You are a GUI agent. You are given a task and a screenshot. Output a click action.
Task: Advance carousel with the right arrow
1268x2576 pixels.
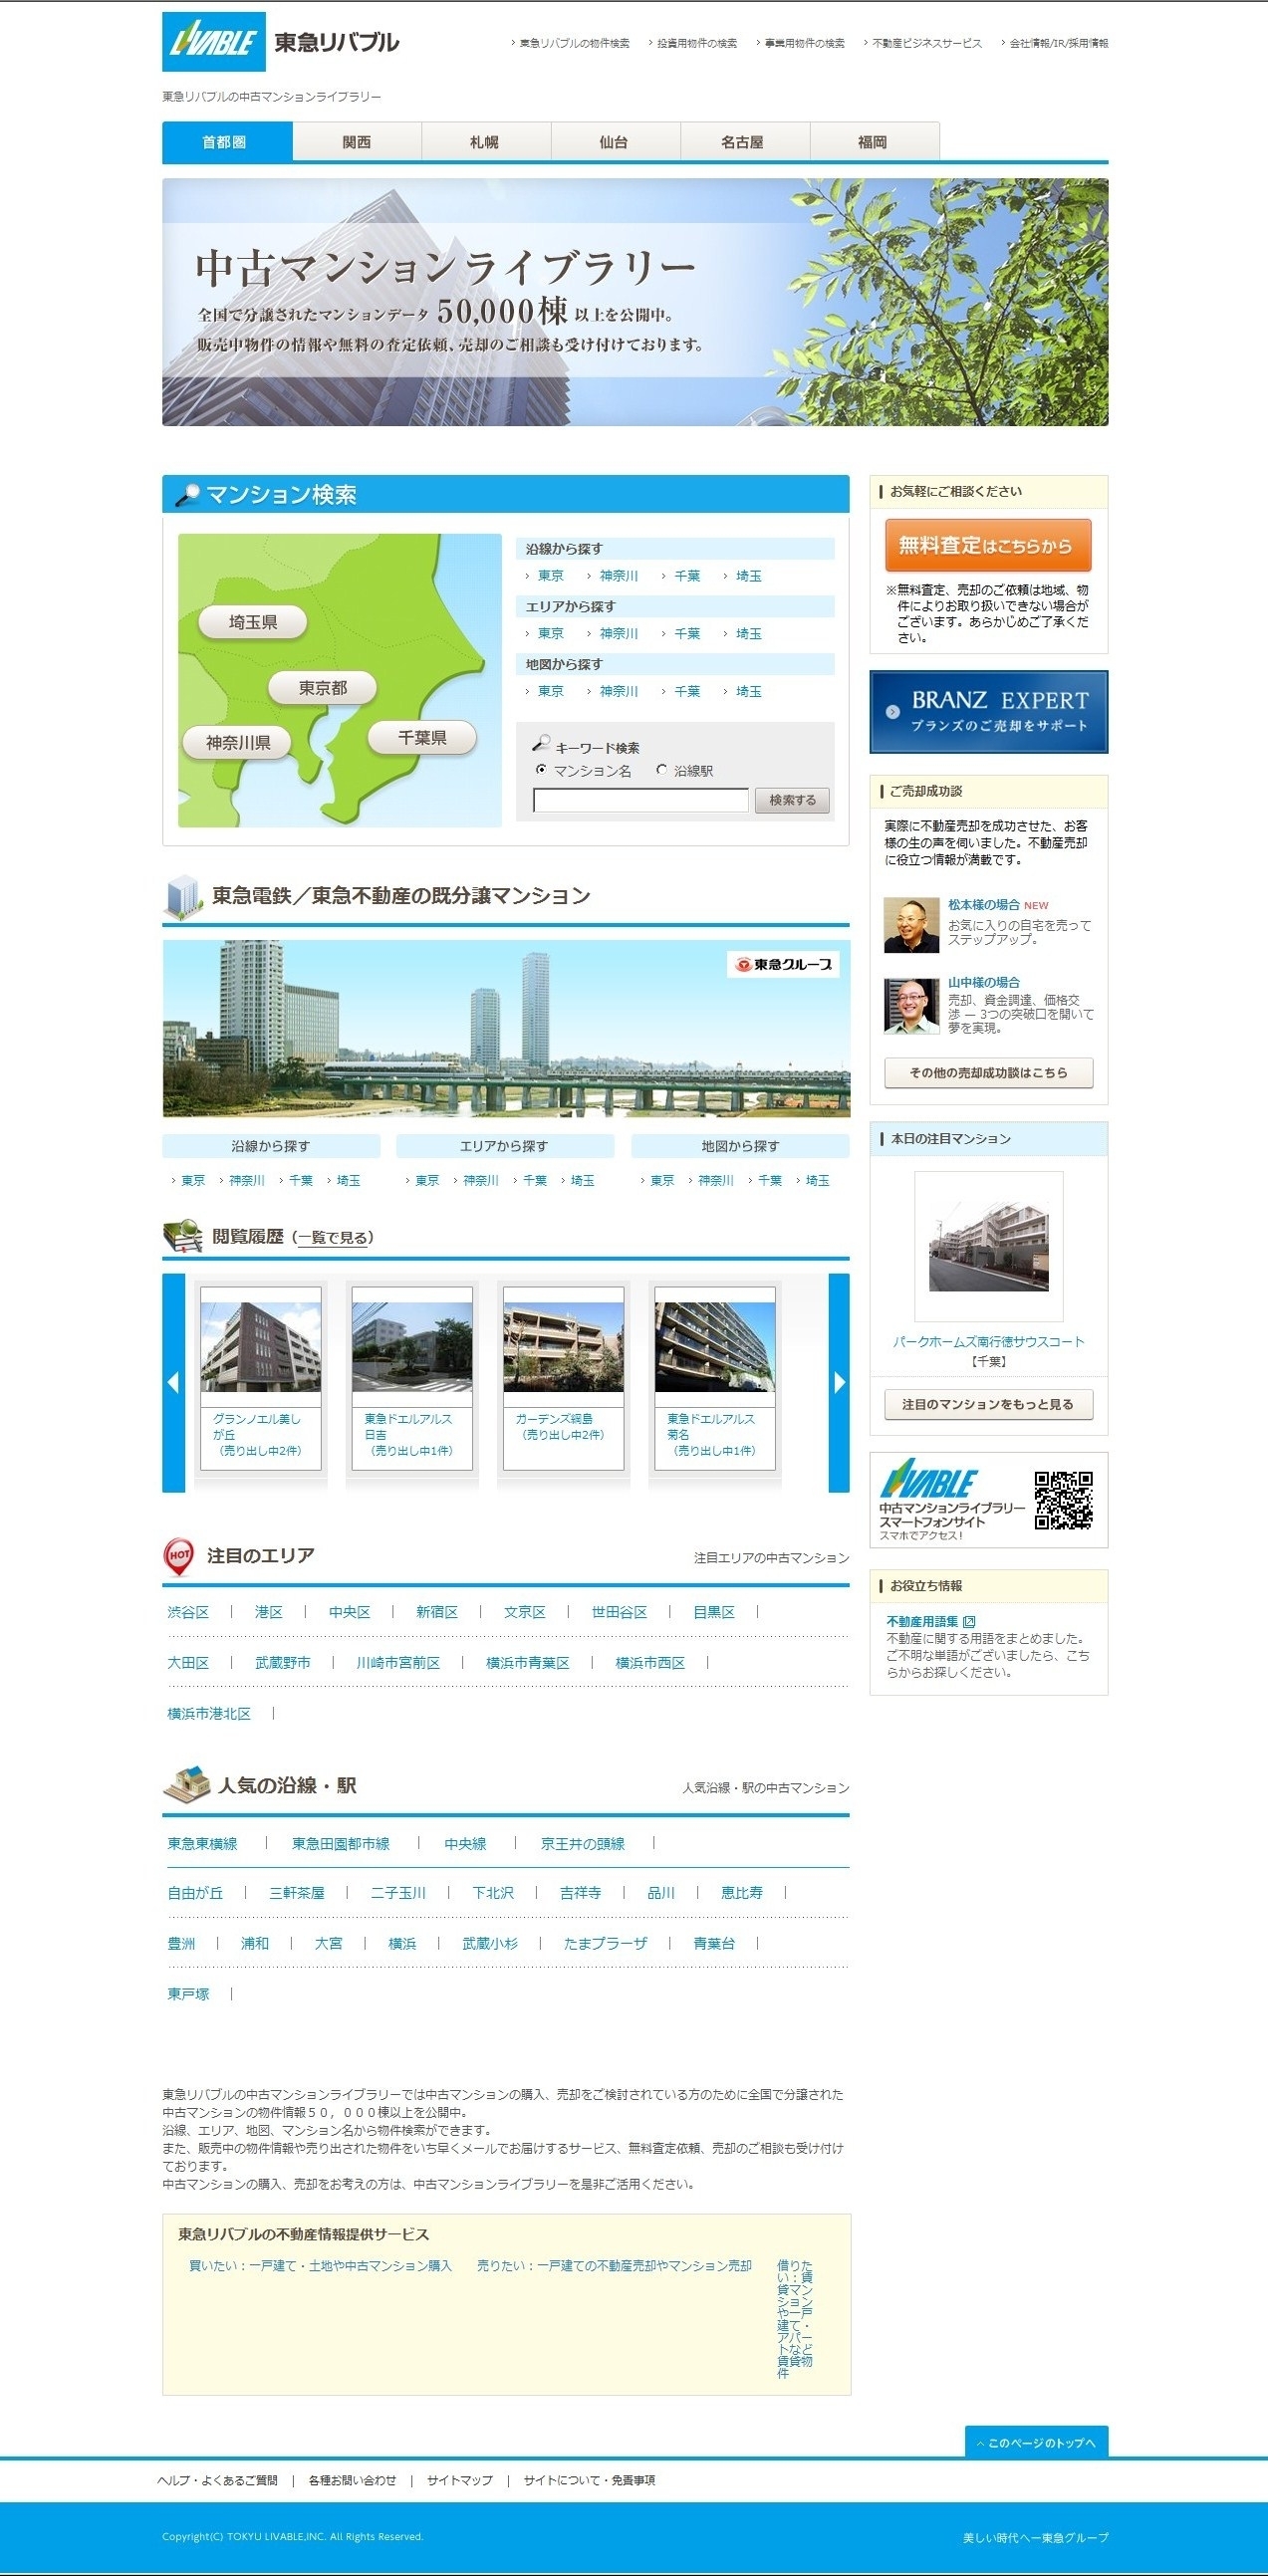point(839,1382)
